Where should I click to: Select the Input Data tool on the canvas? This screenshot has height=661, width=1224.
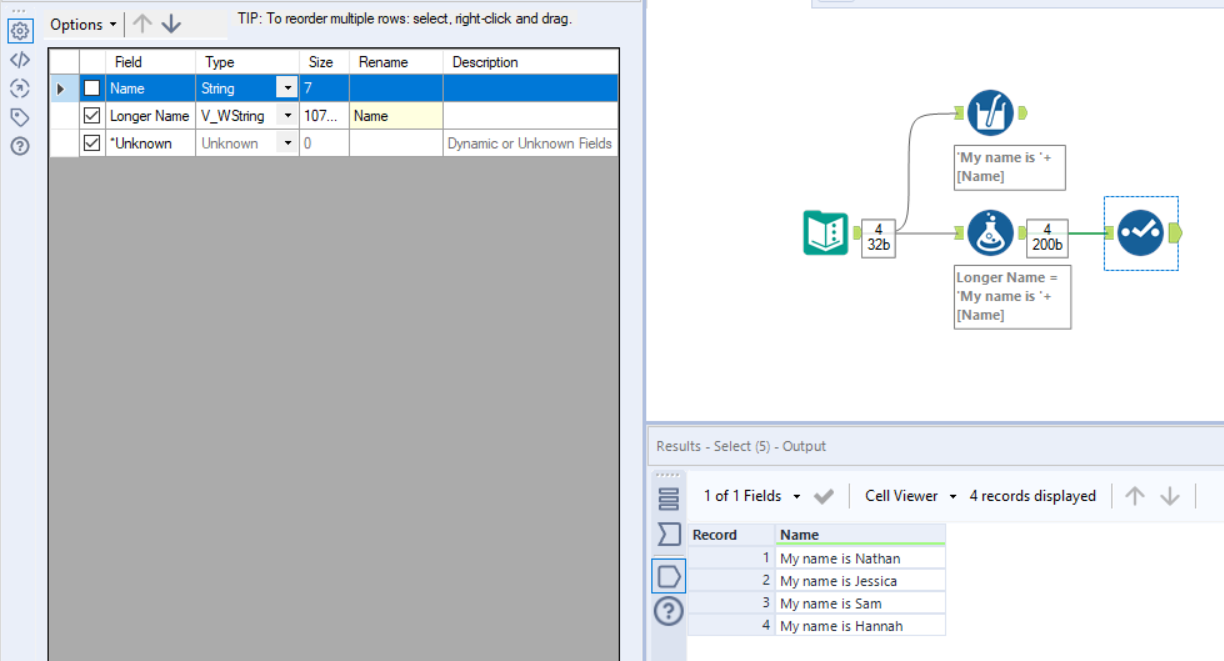(825, 232)
